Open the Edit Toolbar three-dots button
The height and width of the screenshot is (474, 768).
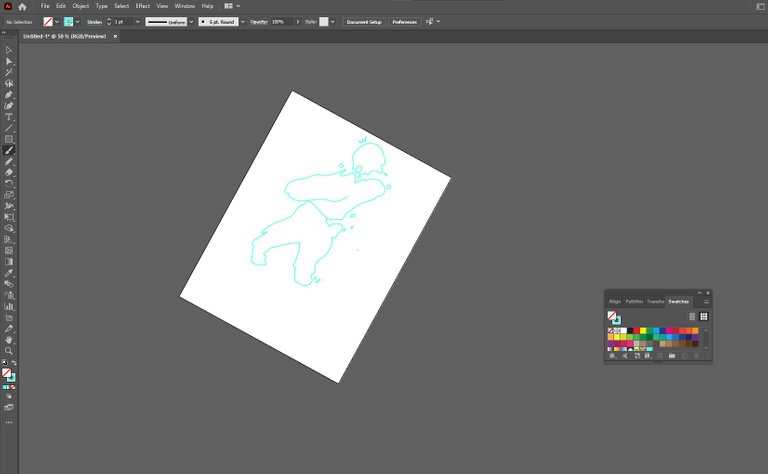(9, 422)
